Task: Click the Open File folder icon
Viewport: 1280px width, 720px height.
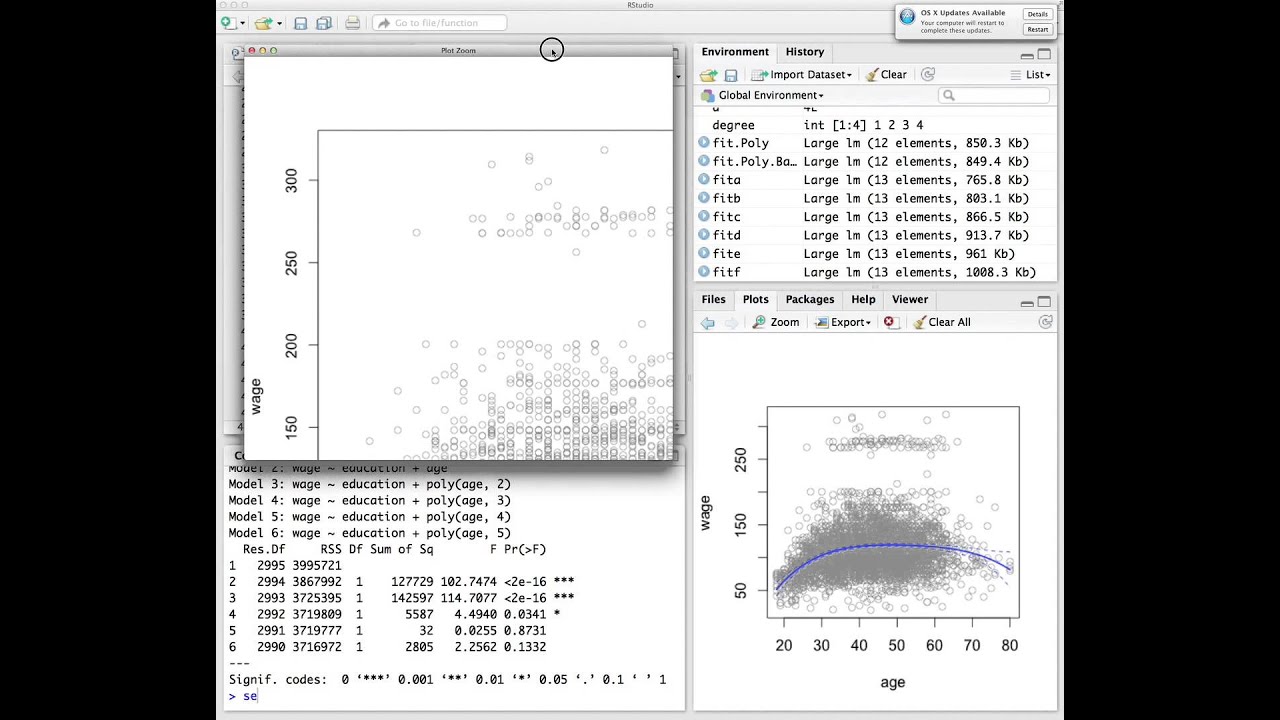Action: [263, 23]
